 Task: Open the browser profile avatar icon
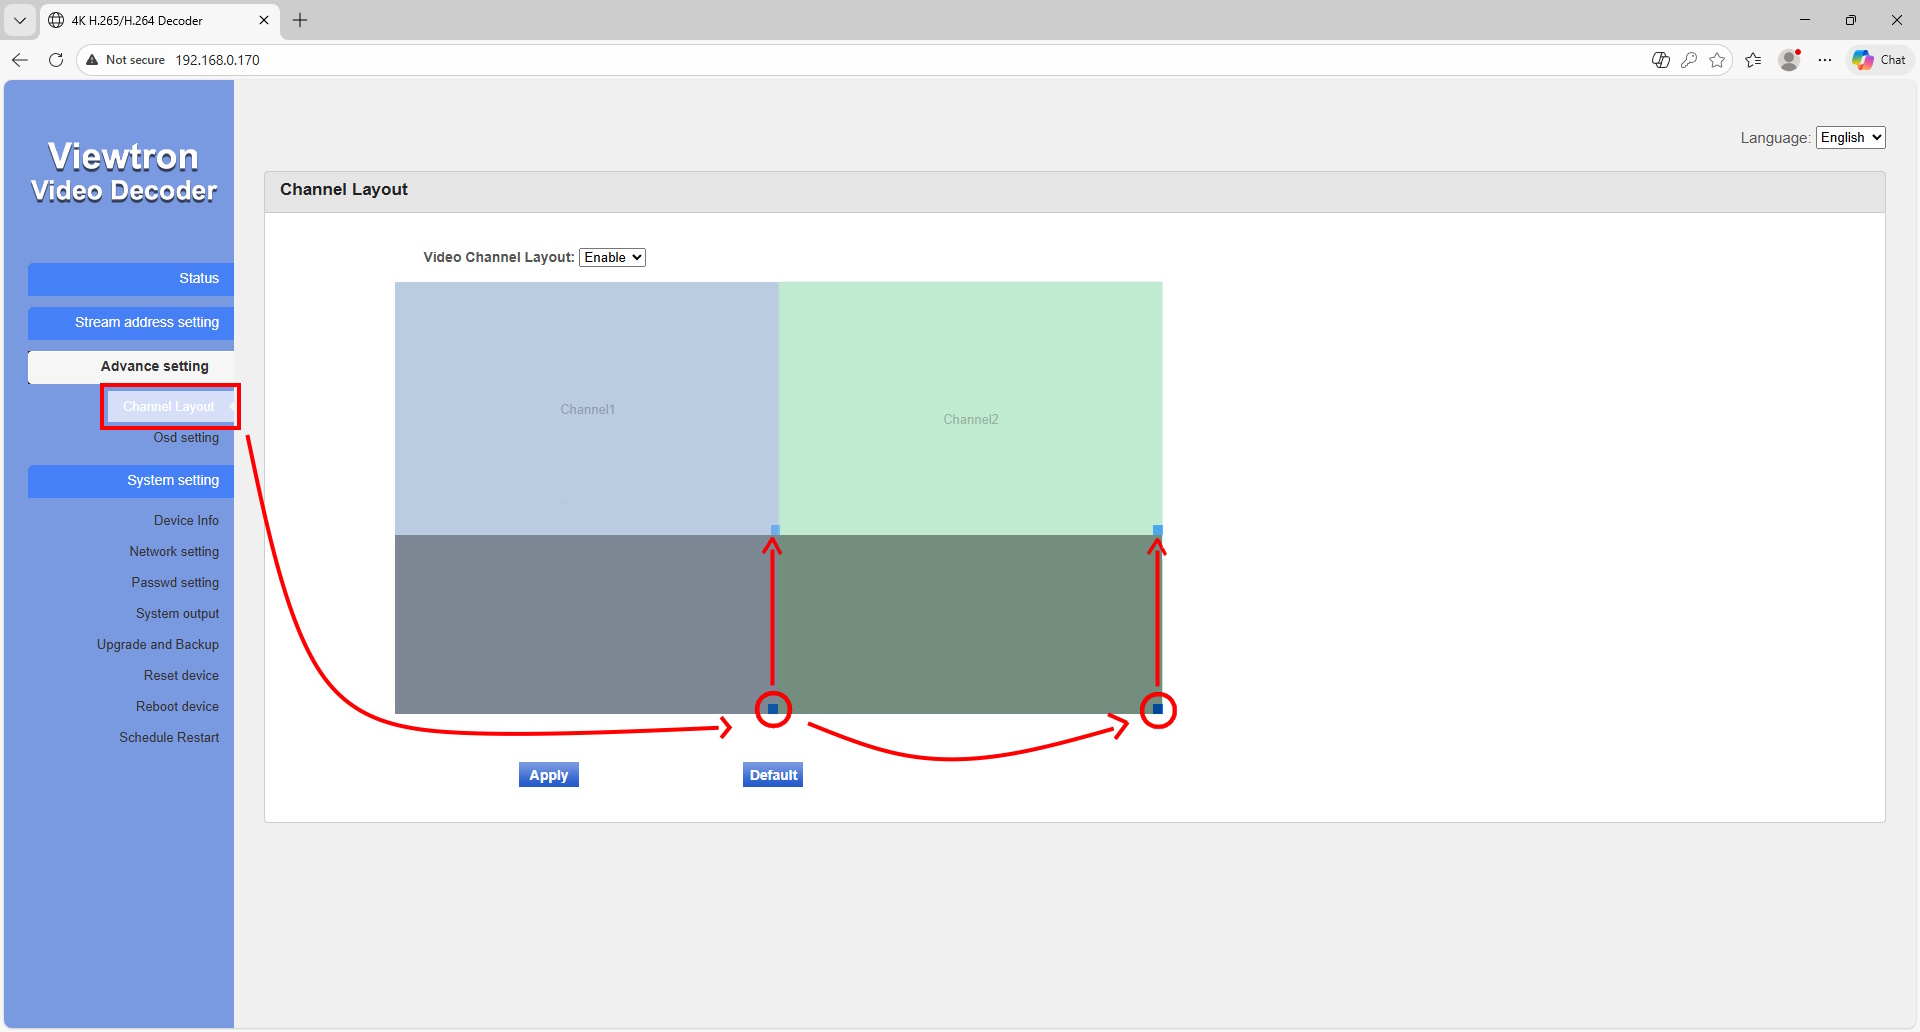point(1789,60)
